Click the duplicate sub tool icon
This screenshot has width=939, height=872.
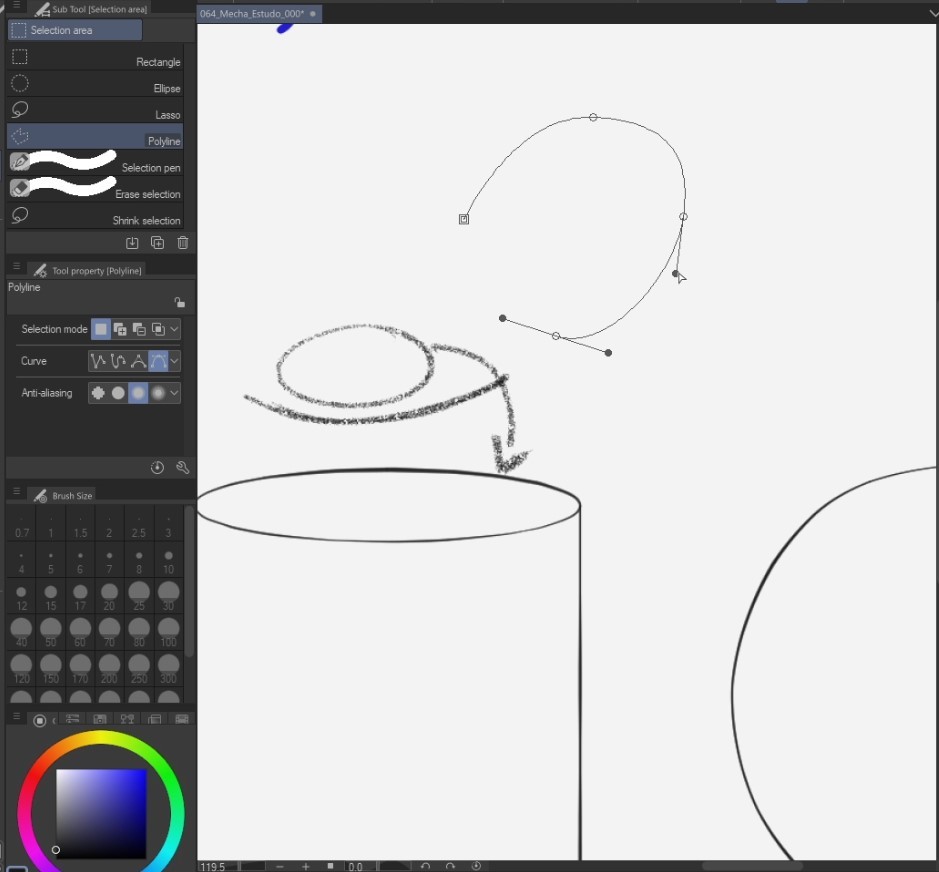pyautogui.click(x=157, y=243)
